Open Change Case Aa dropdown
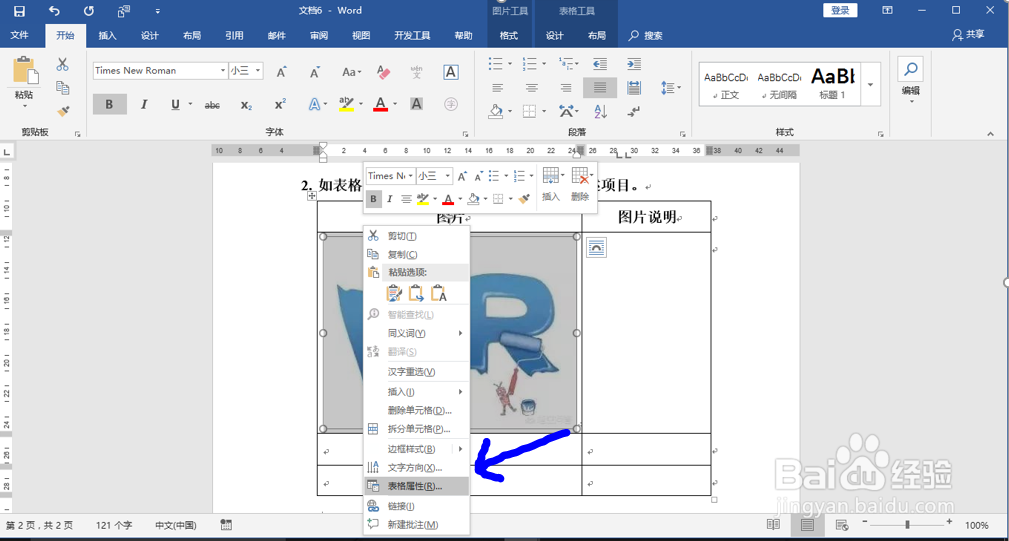Image resolution: width=1009 pixels, height=541 pixels. coord(351,72)
